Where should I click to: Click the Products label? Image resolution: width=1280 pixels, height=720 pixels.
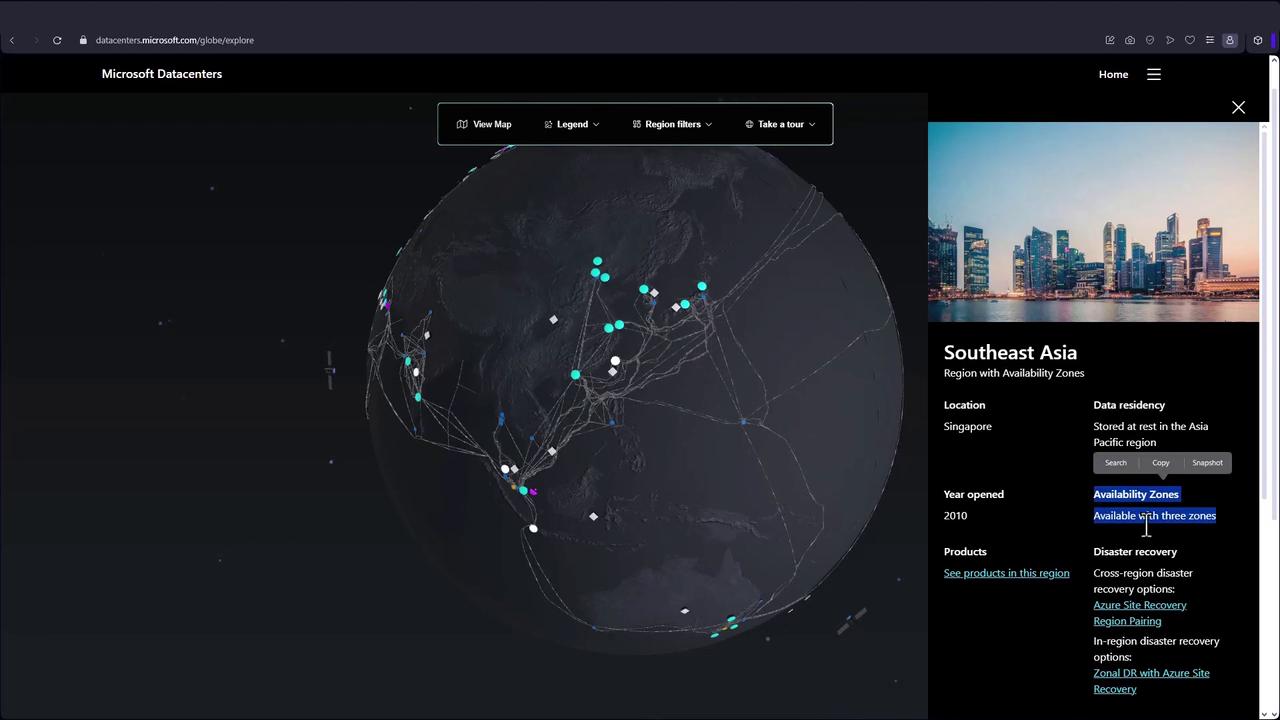pos(965,552)
